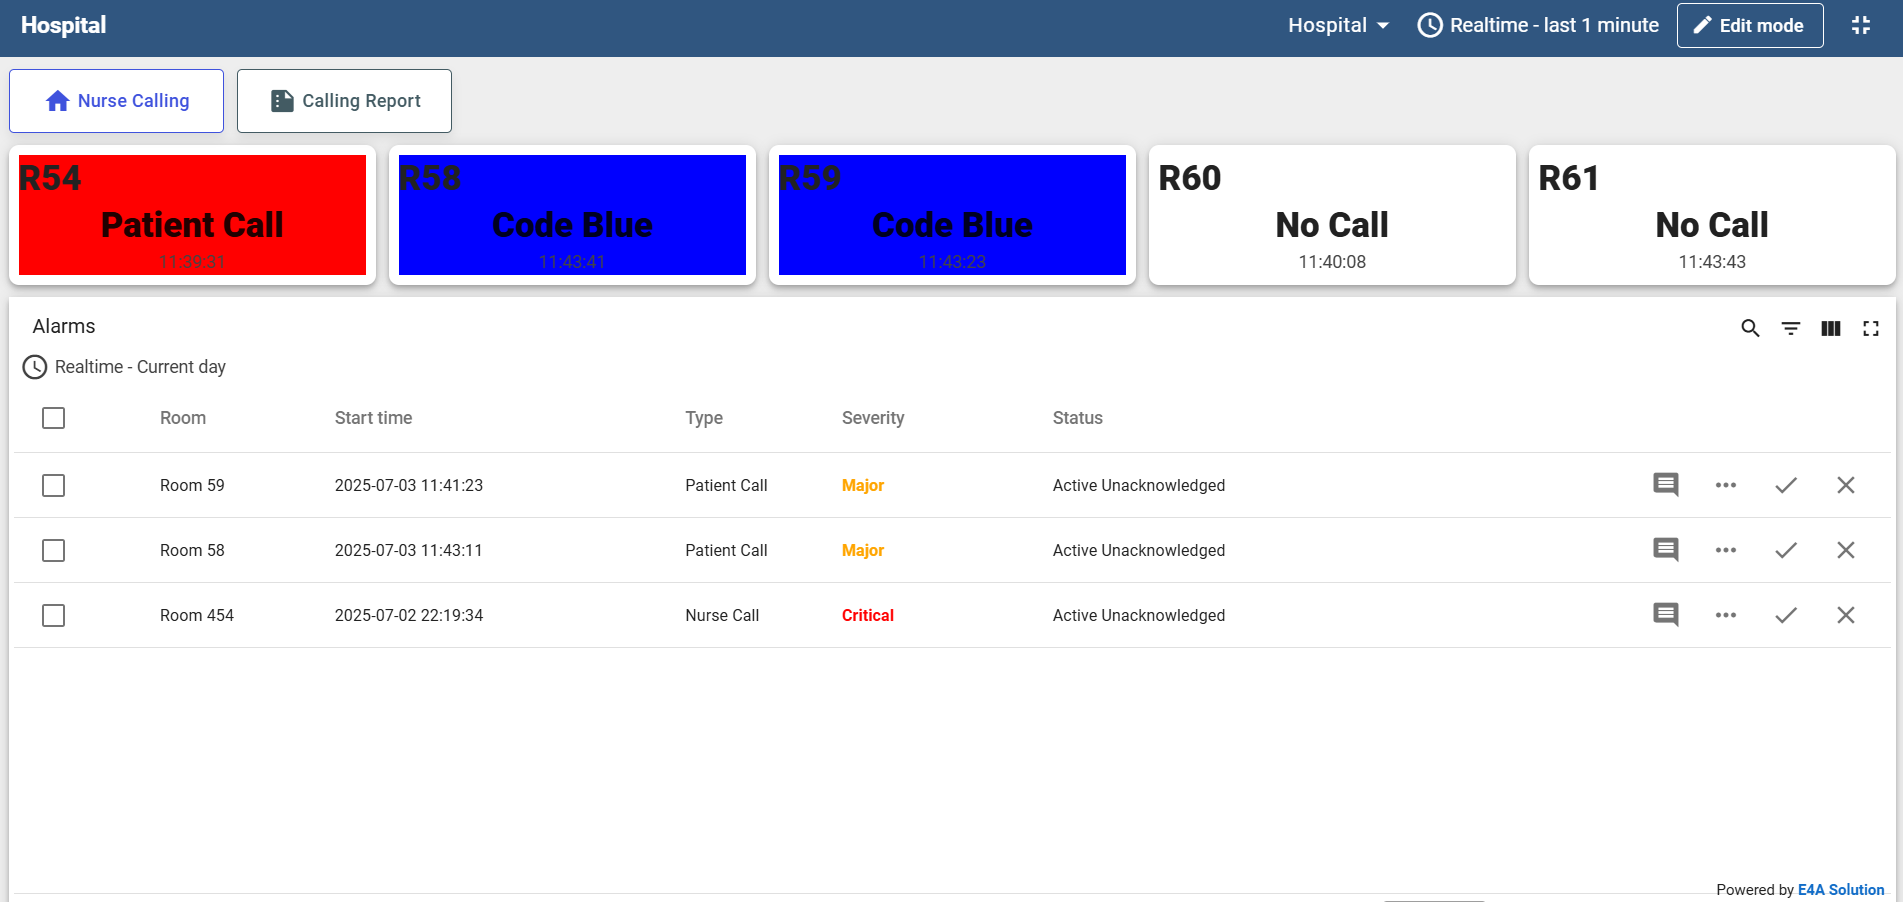Exit fullscreen using top-right collapse icon
The width and height of the screenshot is (1903, 902).
1860,26
